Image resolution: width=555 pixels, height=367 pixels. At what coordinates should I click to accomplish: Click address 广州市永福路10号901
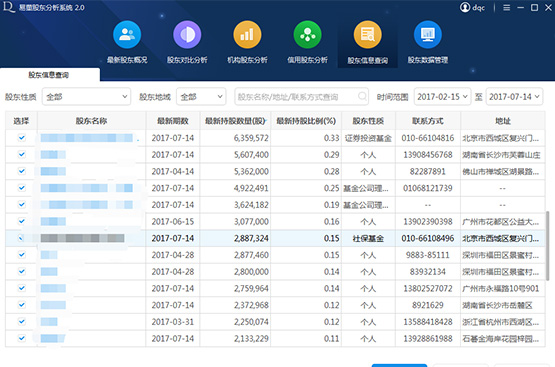pos(500,288)
